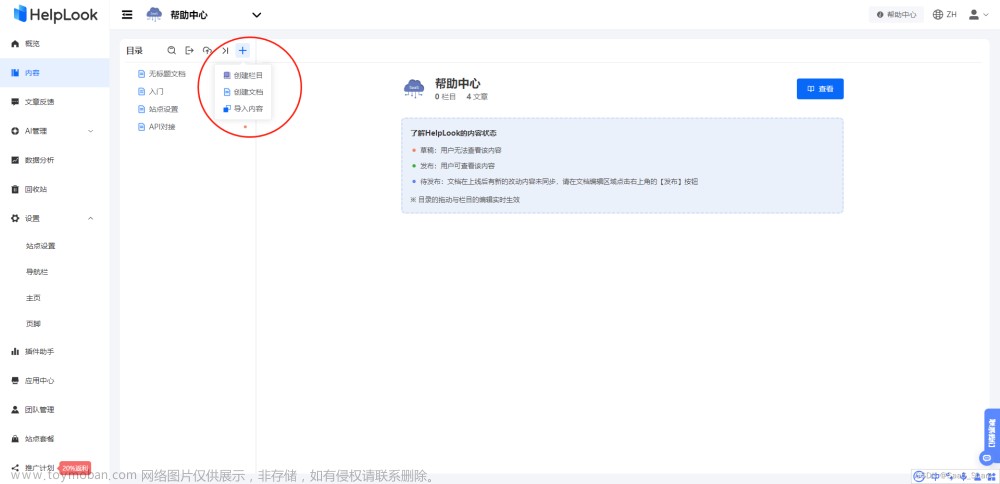The image size is (1000, 484).
Task: Click the blue 查看 view button
Action: point(820,89)
